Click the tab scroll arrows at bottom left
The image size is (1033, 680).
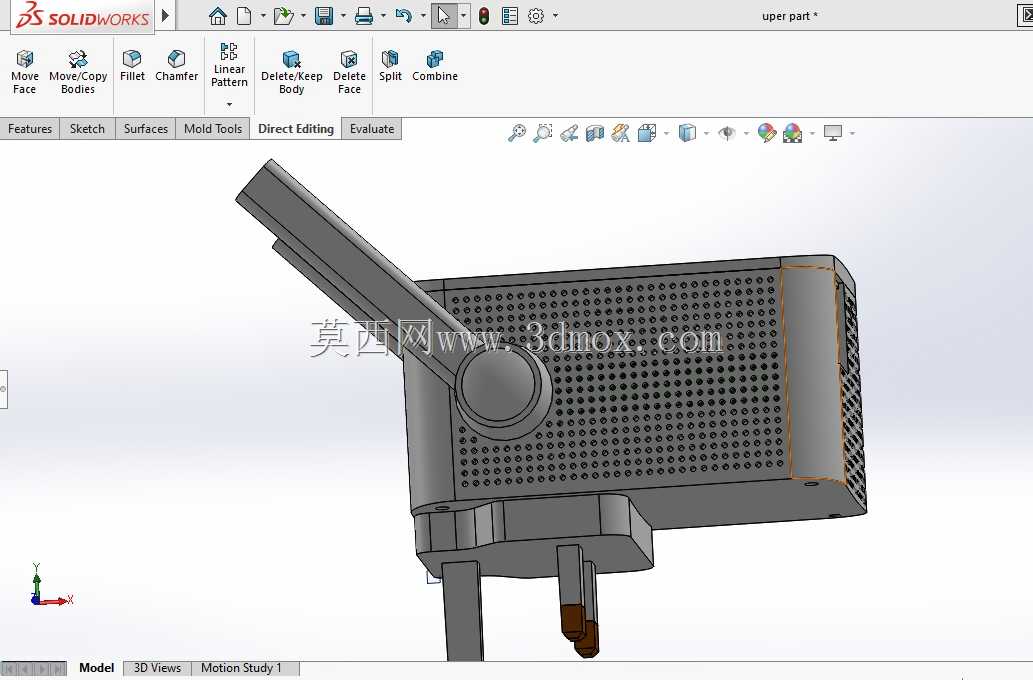pyautogui.click(x=33, y=669)
